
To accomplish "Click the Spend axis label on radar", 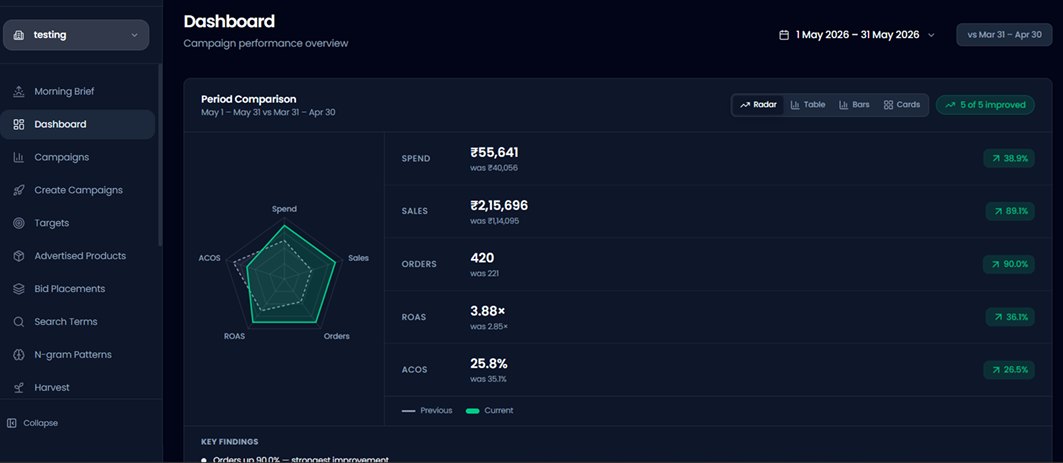I will click(284, 209).
